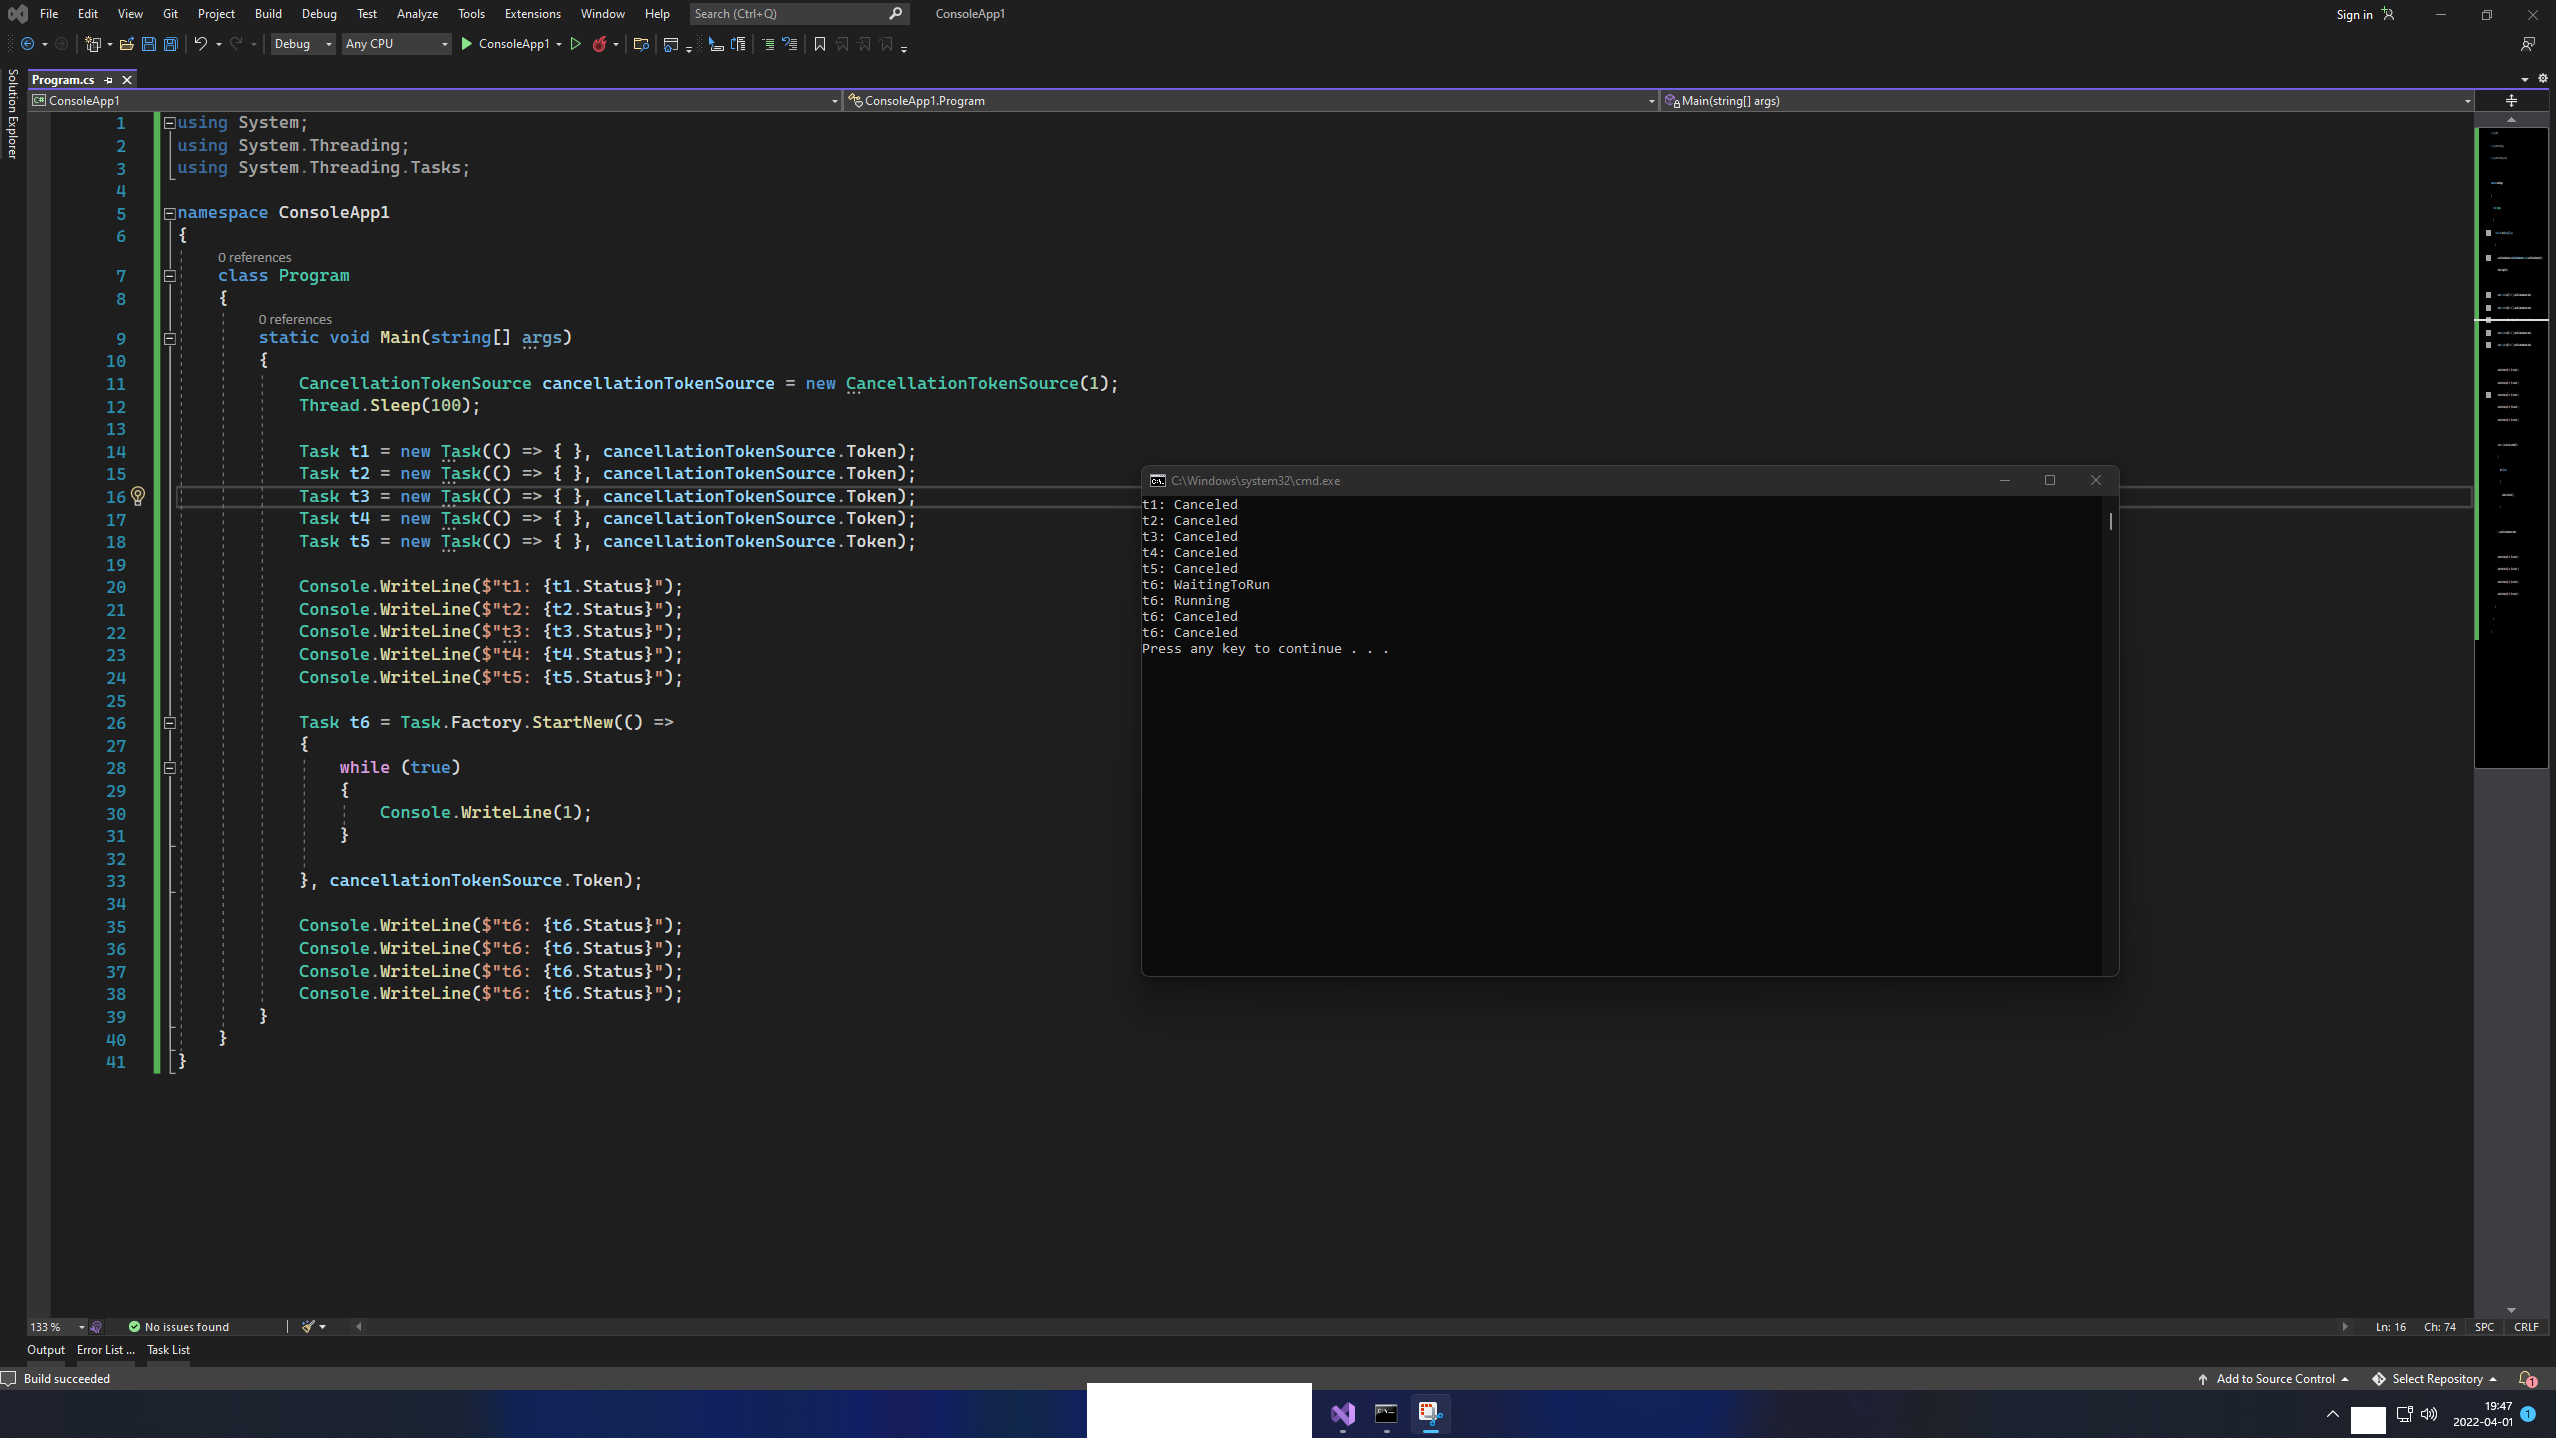The image size is (2556, 1438).
Task: Start without debugging using the hollow play icon
Action: [576, 44]
